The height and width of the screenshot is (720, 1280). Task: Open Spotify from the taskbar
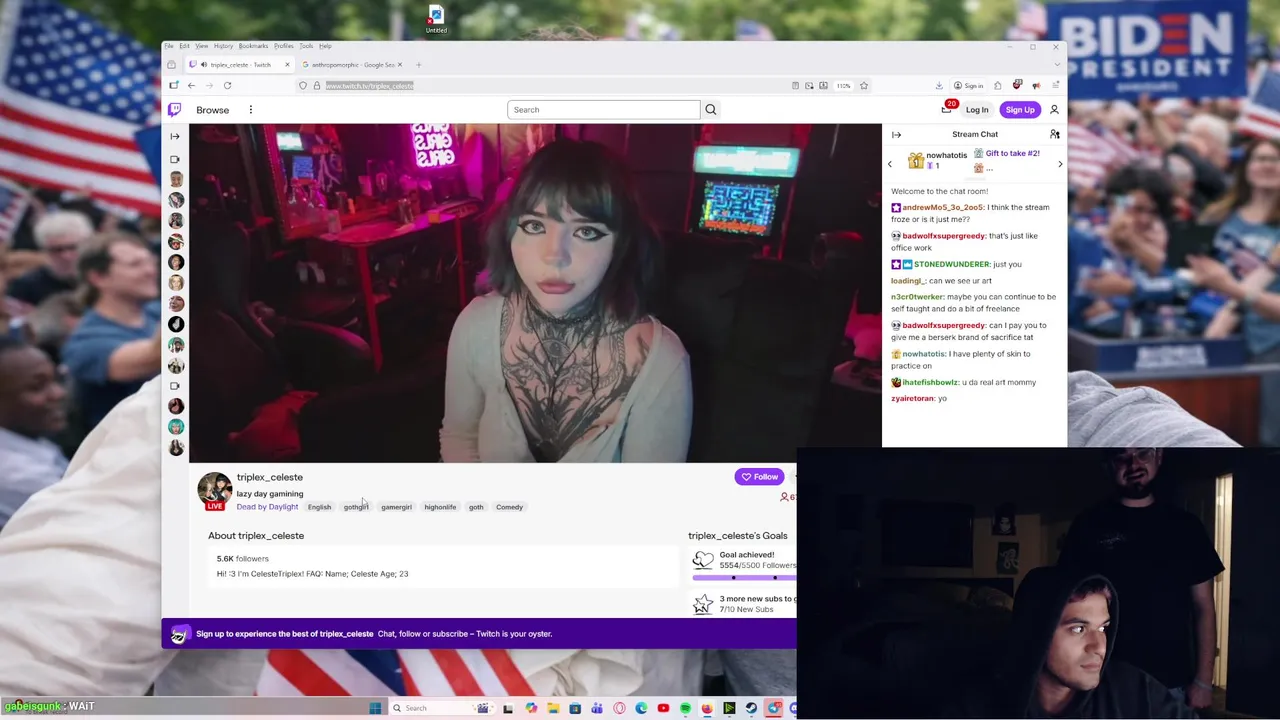(x=685, y=708)
